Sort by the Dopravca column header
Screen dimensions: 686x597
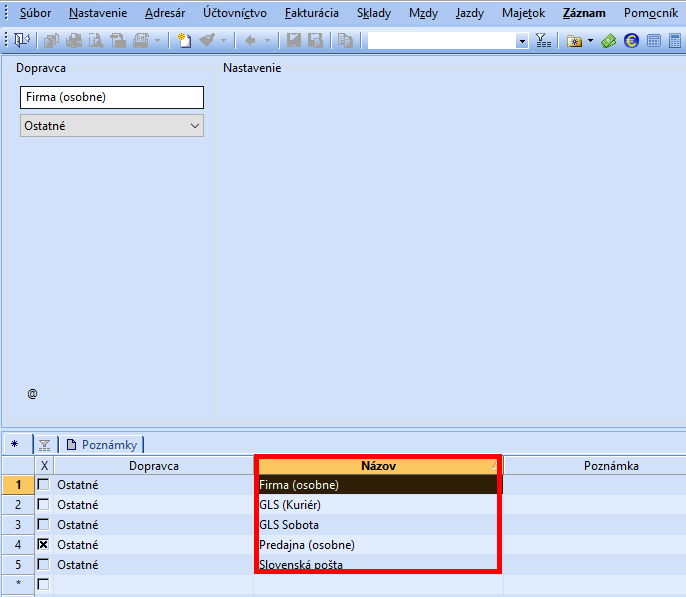tap(154, 466)
